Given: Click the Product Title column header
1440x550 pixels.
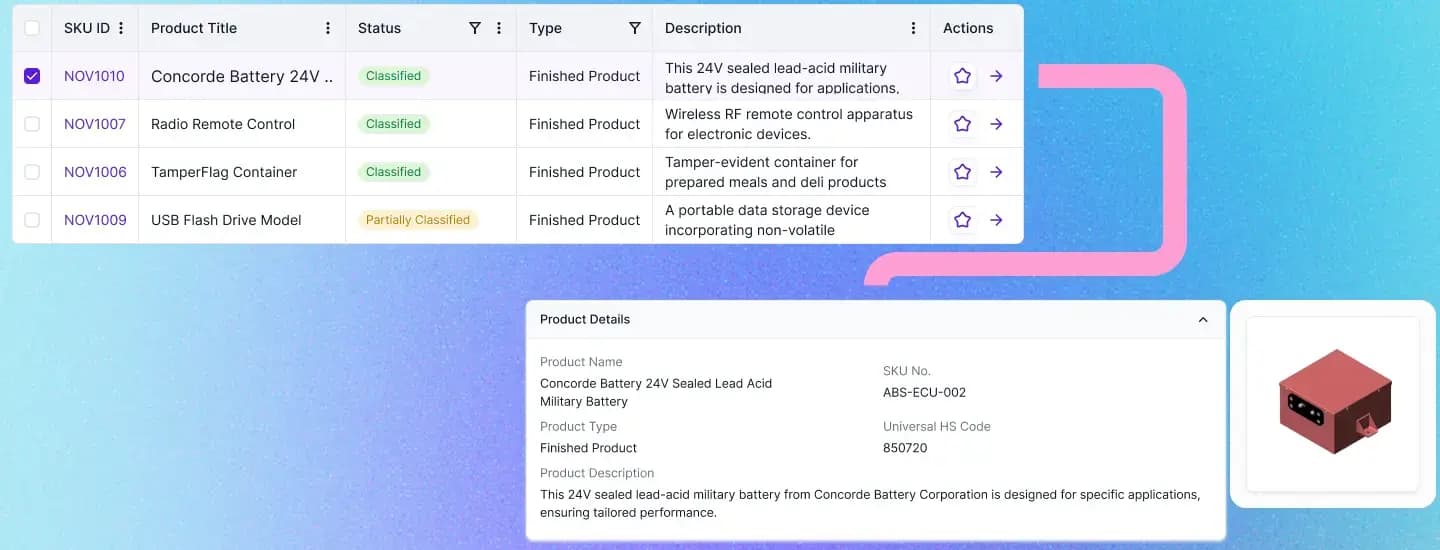Looking at the screenshot, I should click(194, 28).
